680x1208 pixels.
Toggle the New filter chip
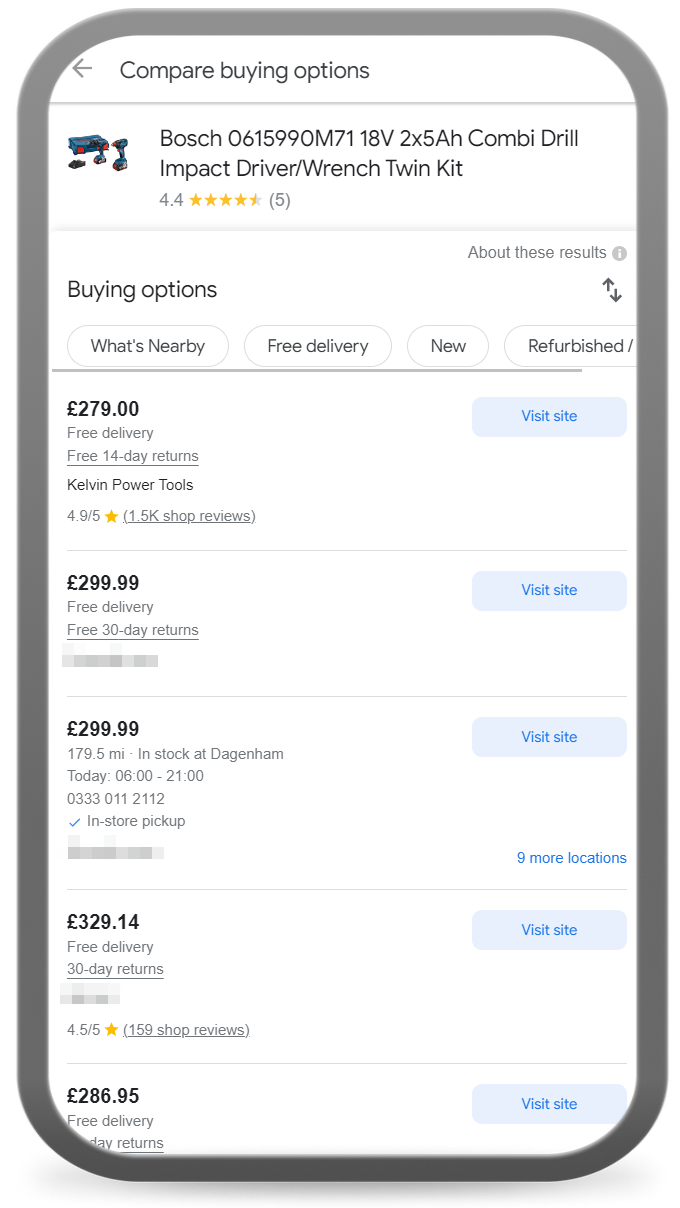tap(447, 345)
